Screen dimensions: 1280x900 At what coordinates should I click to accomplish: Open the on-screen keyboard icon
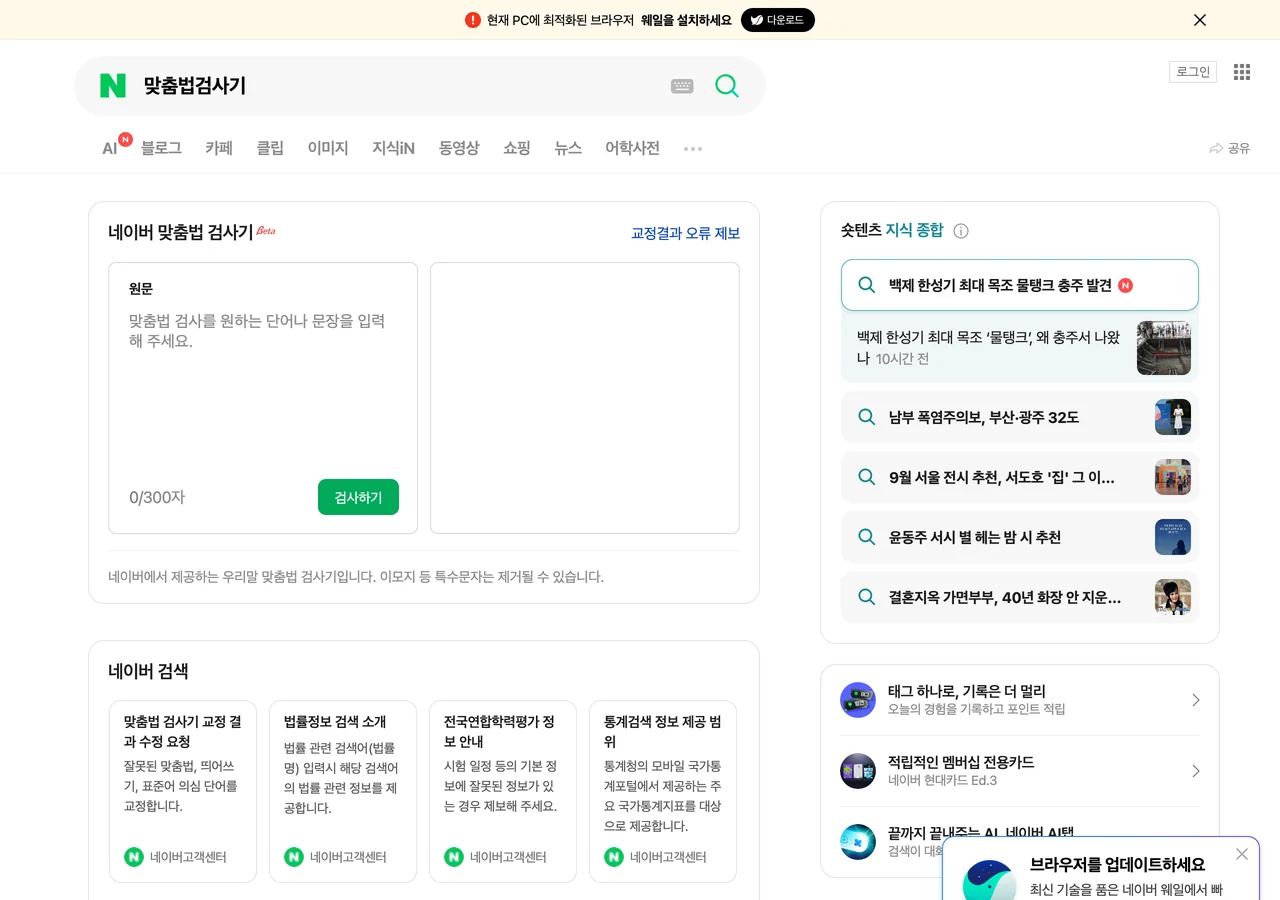click(x=682, y=86)
